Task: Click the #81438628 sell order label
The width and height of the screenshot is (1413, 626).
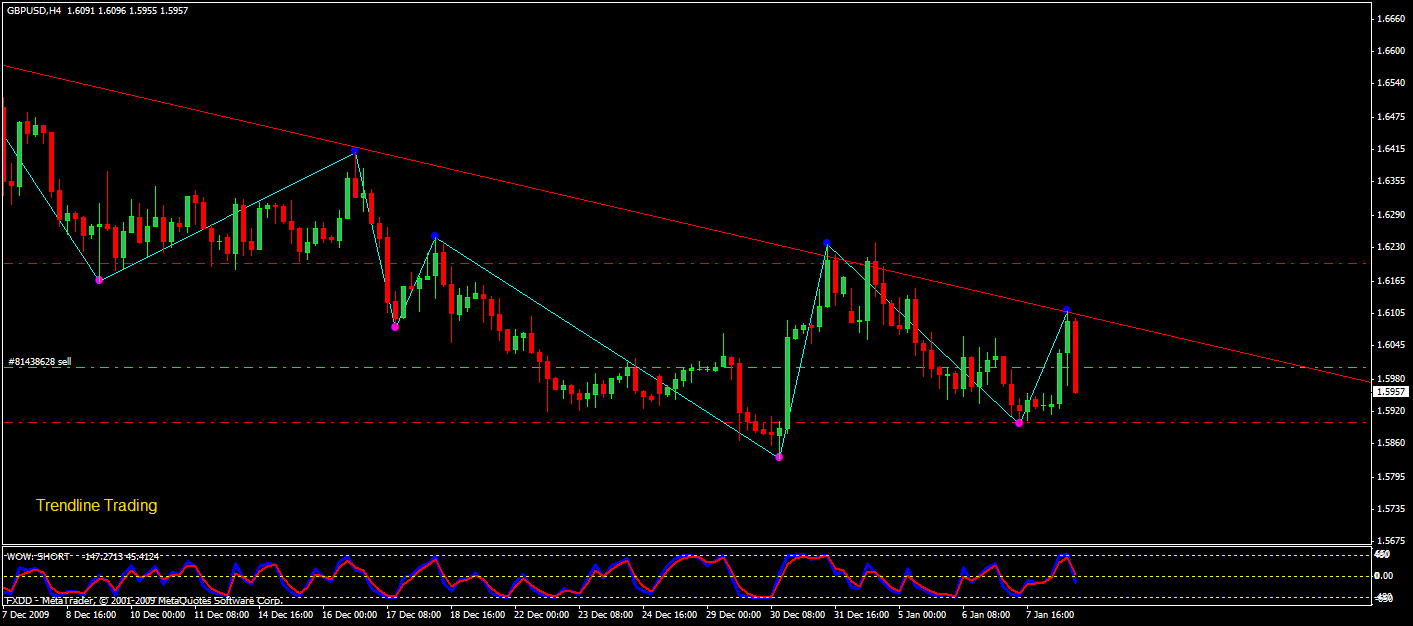Action: click(39, 361)
